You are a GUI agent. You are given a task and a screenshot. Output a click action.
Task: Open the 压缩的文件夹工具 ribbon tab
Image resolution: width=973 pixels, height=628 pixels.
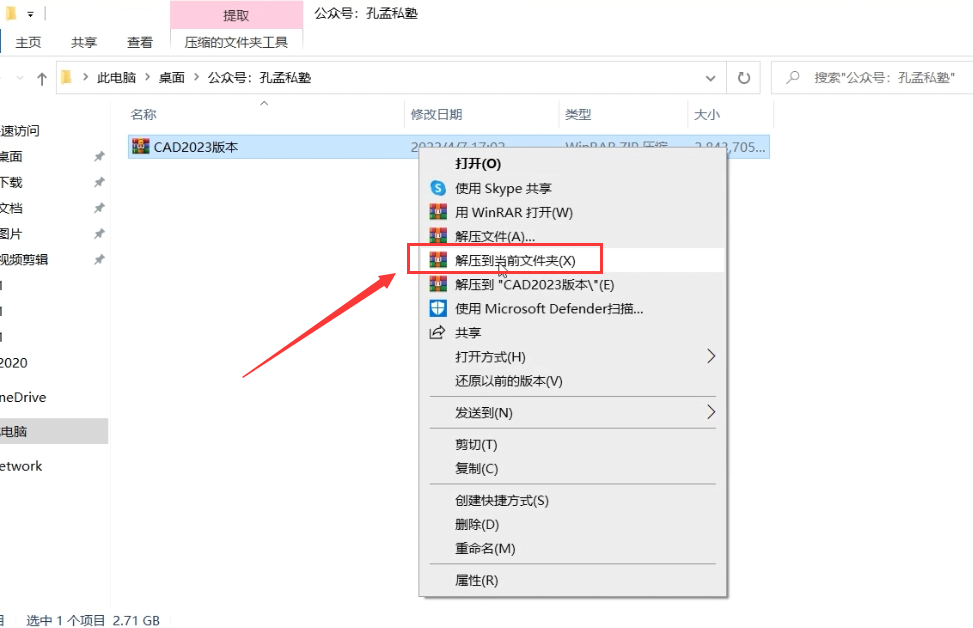pyautogui.click(x=236, y=42)
